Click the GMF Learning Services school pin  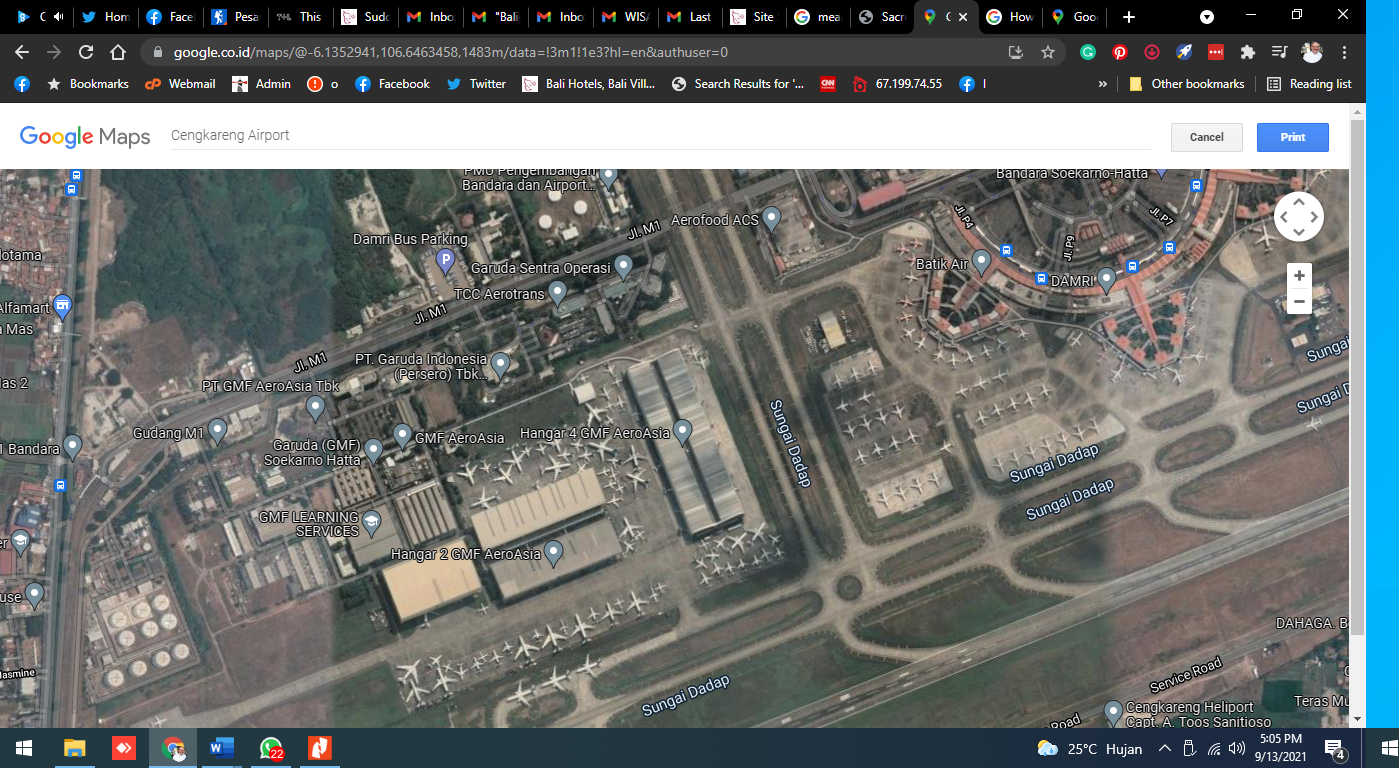tap(371, 522)
